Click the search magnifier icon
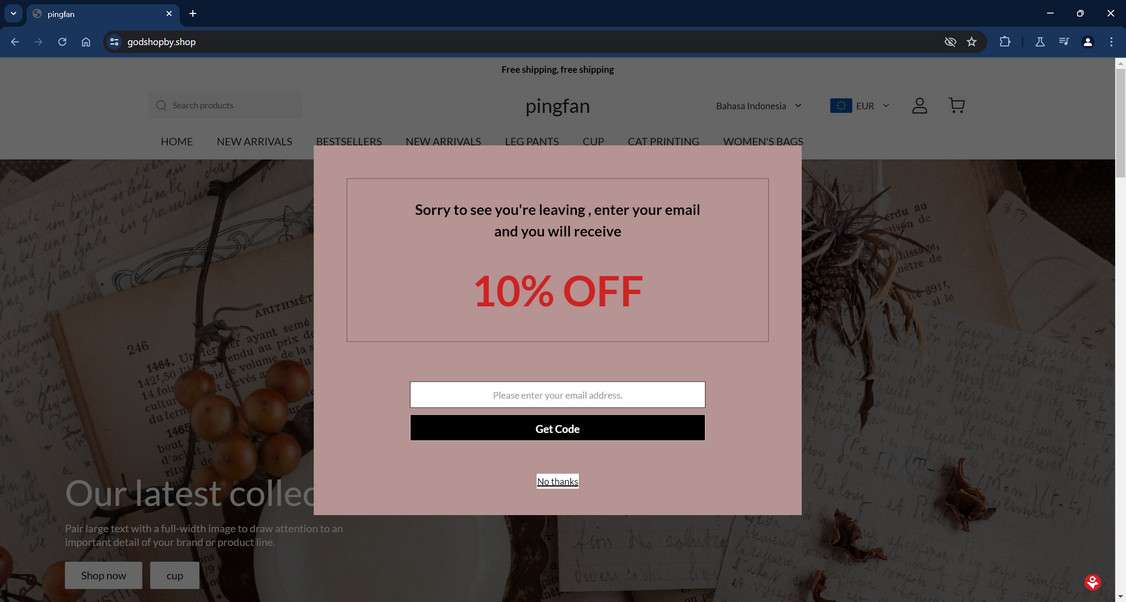Viewport: 1126px width, 602px height. pyautogui.click(x=161, y=106)
